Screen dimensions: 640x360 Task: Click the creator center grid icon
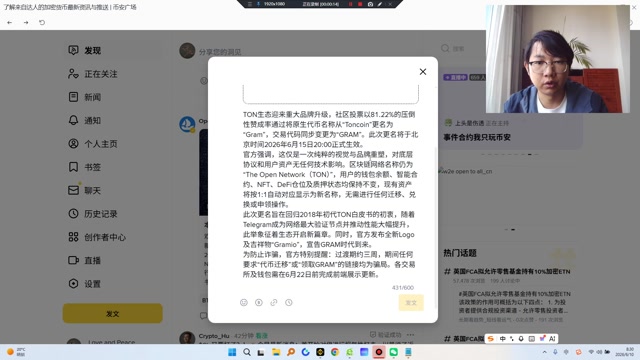[x=73, y=237]
